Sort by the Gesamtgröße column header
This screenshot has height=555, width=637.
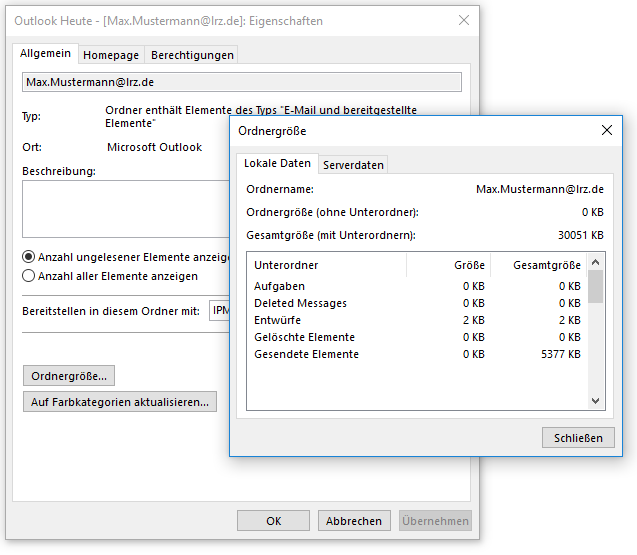pos(546,265)
